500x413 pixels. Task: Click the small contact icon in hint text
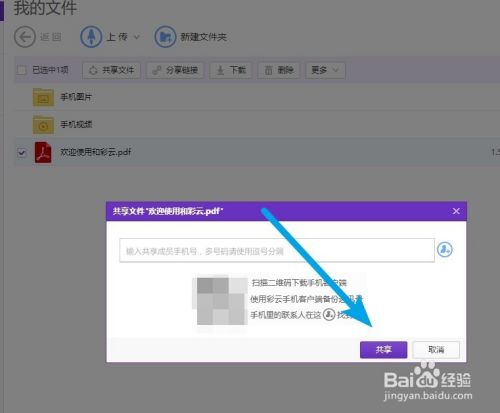[x=329, y=314]
